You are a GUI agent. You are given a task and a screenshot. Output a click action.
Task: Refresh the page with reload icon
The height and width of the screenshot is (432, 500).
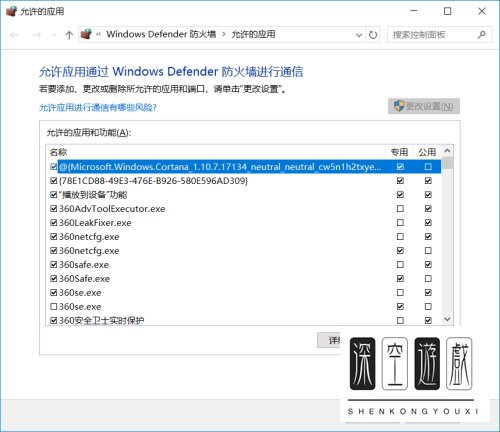[x=373, y=35]
